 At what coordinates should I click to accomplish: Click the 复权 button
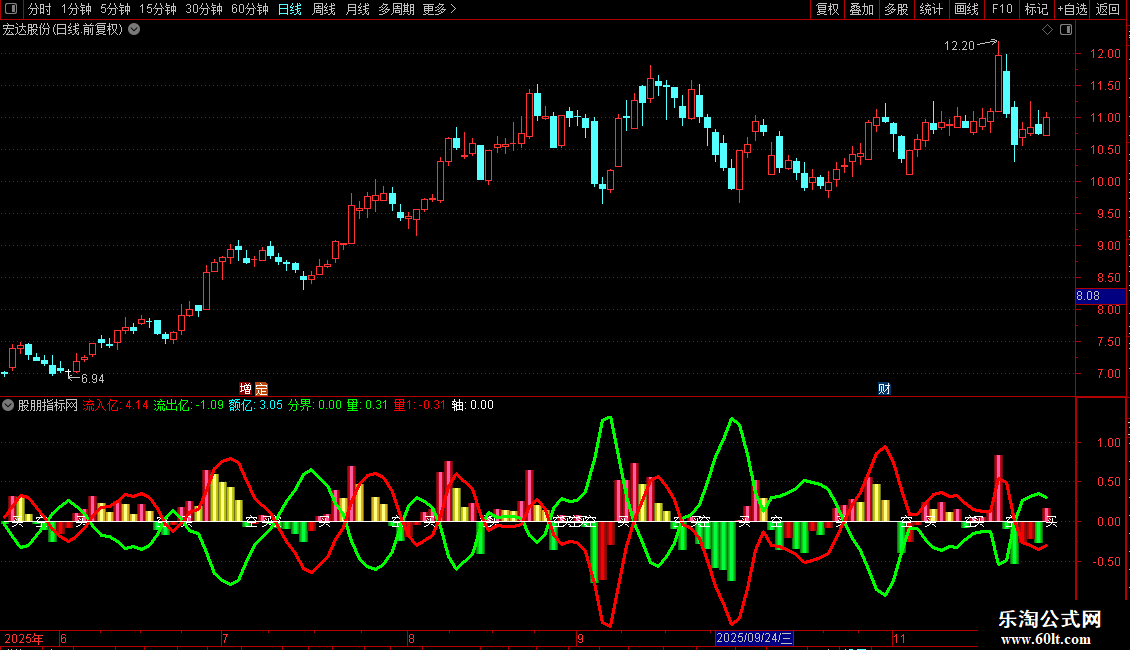coord(827,9)
